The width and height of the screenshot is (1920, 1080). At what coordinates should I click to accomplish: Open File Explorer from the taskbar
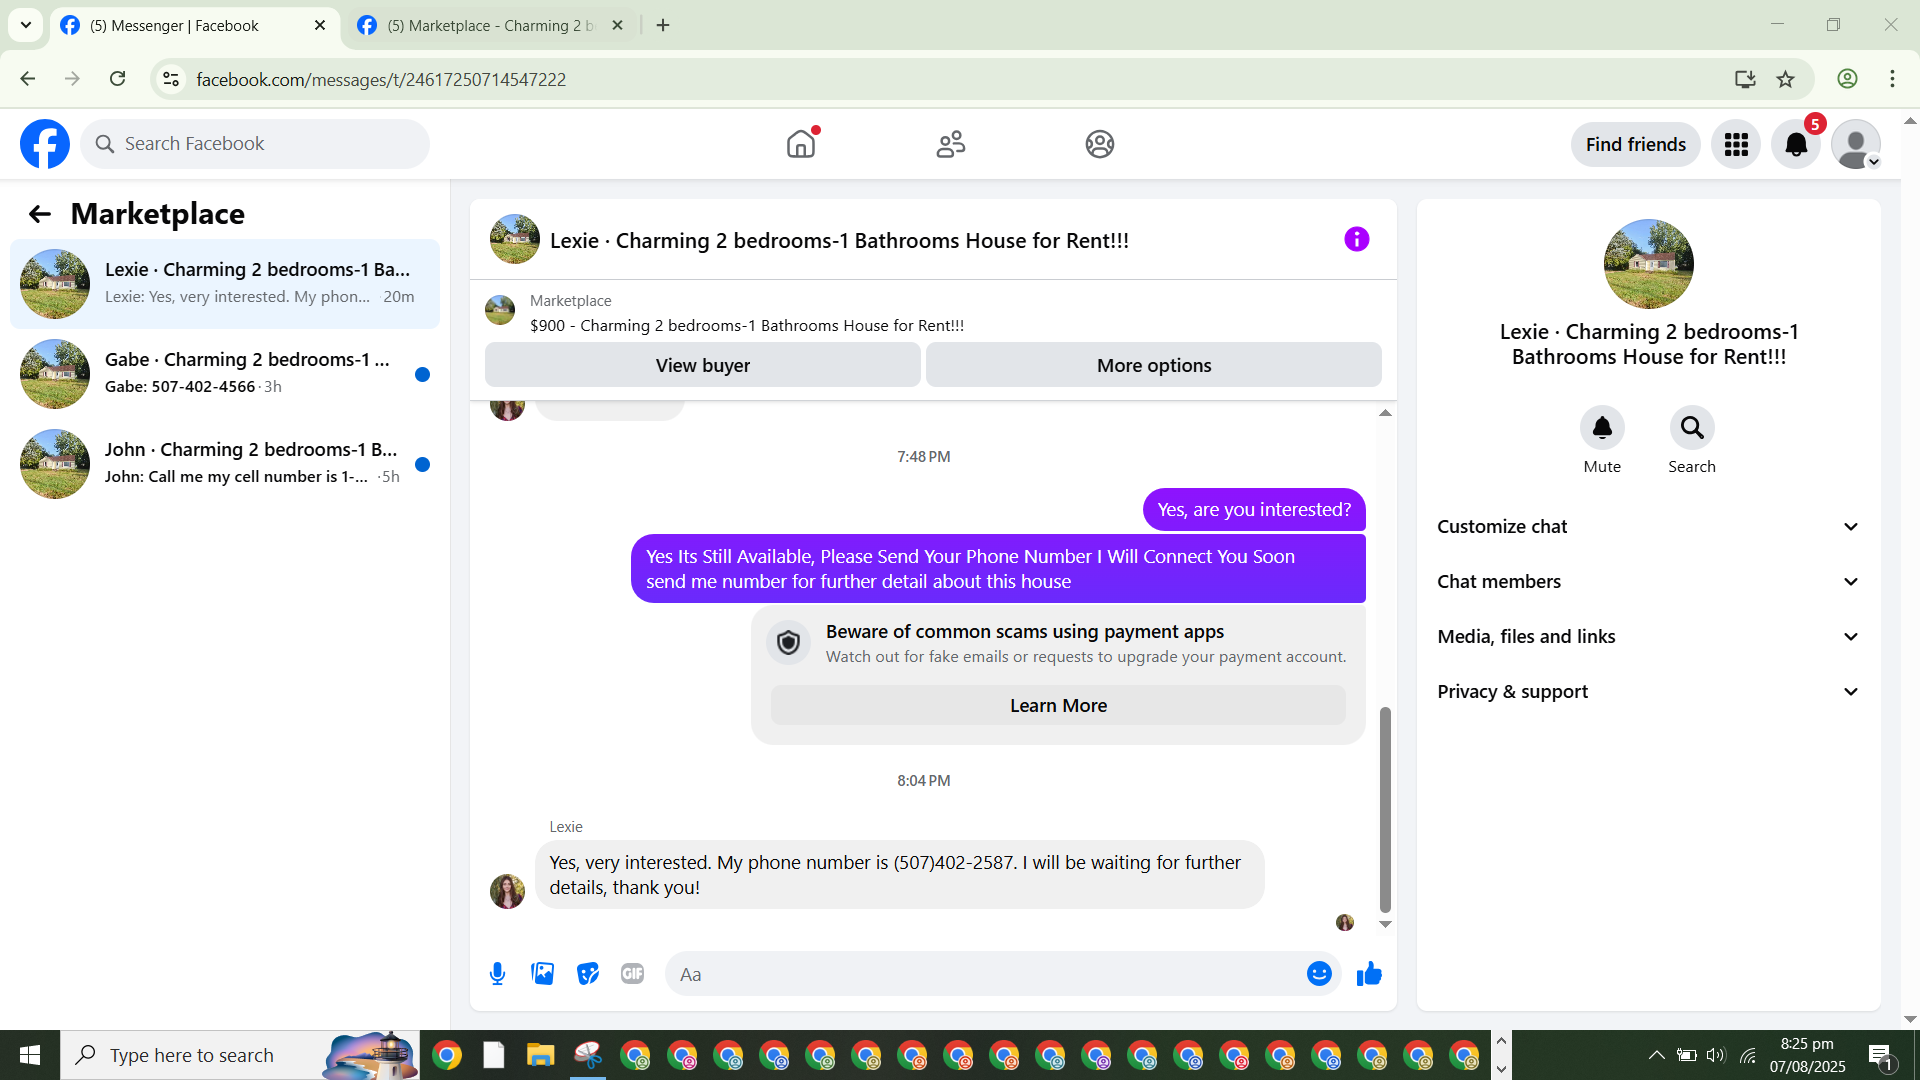tap(541, 1055)
